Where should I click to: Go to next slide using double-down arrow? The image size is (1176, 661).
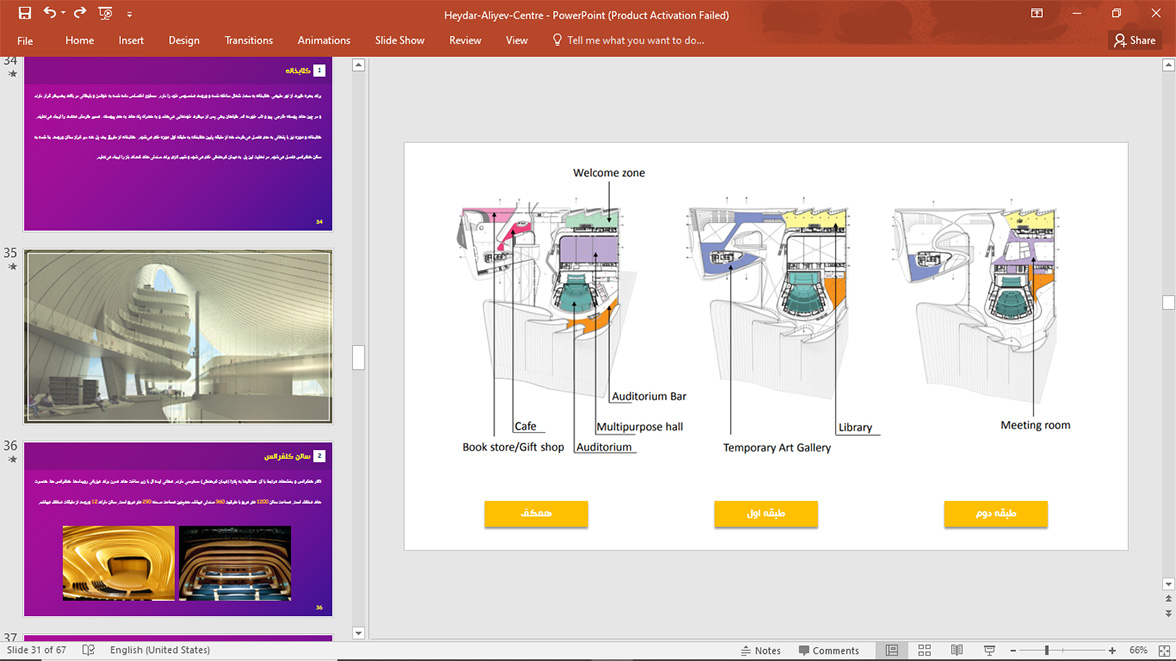[x=1168, y=613]
